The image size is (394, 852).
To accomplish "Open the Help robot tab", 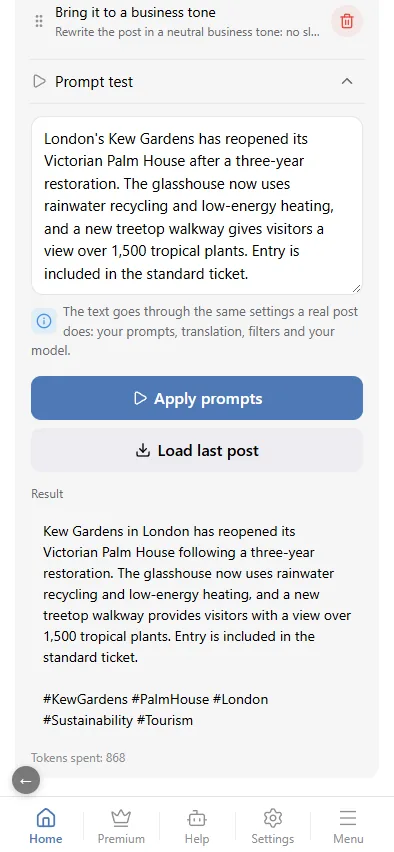I will [197, 826].
